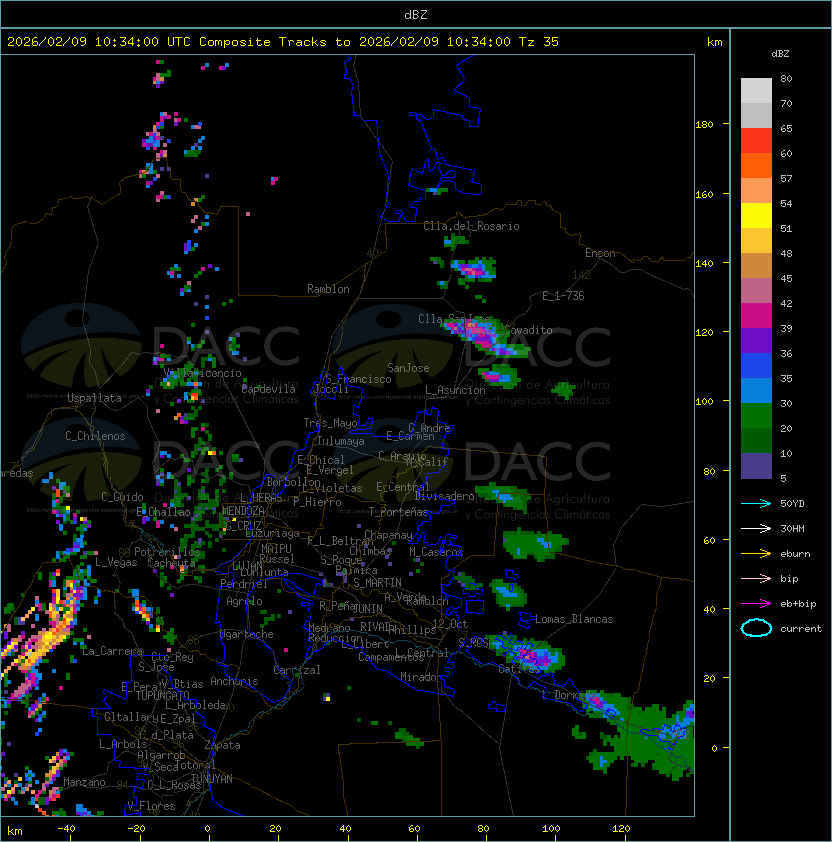This screenshot has height=842, width=832.
Task: Click the storm cell beside Lomas_Blancas label
Action: point(508,592)
